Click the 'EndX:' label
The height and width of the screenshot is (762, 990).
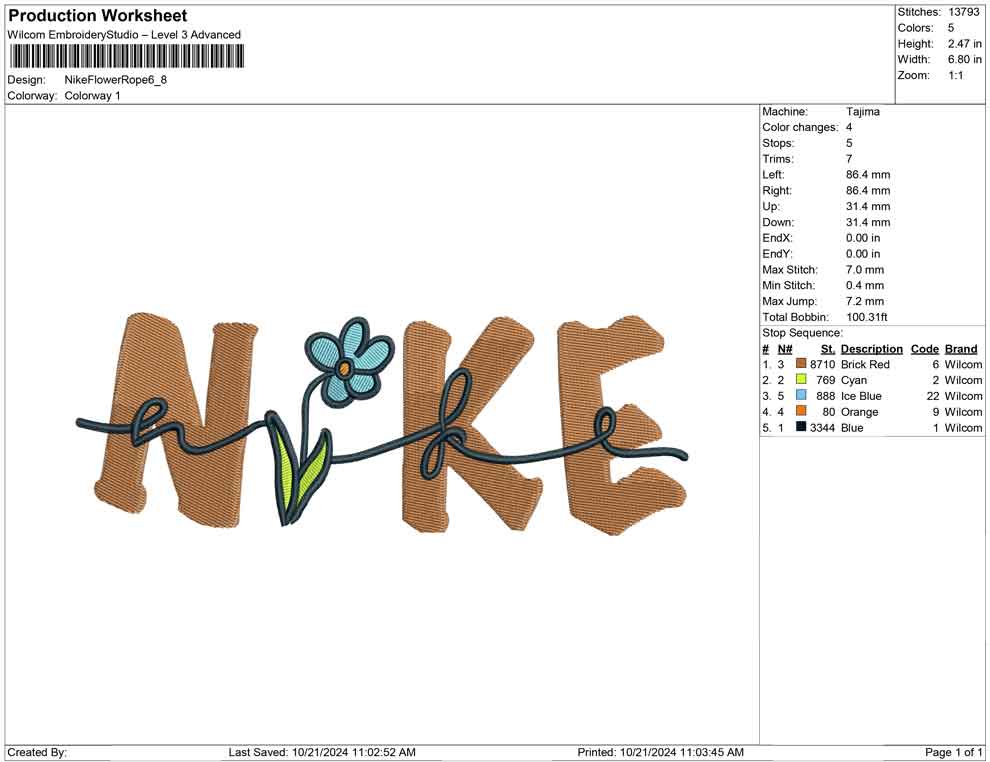point(777,238)
